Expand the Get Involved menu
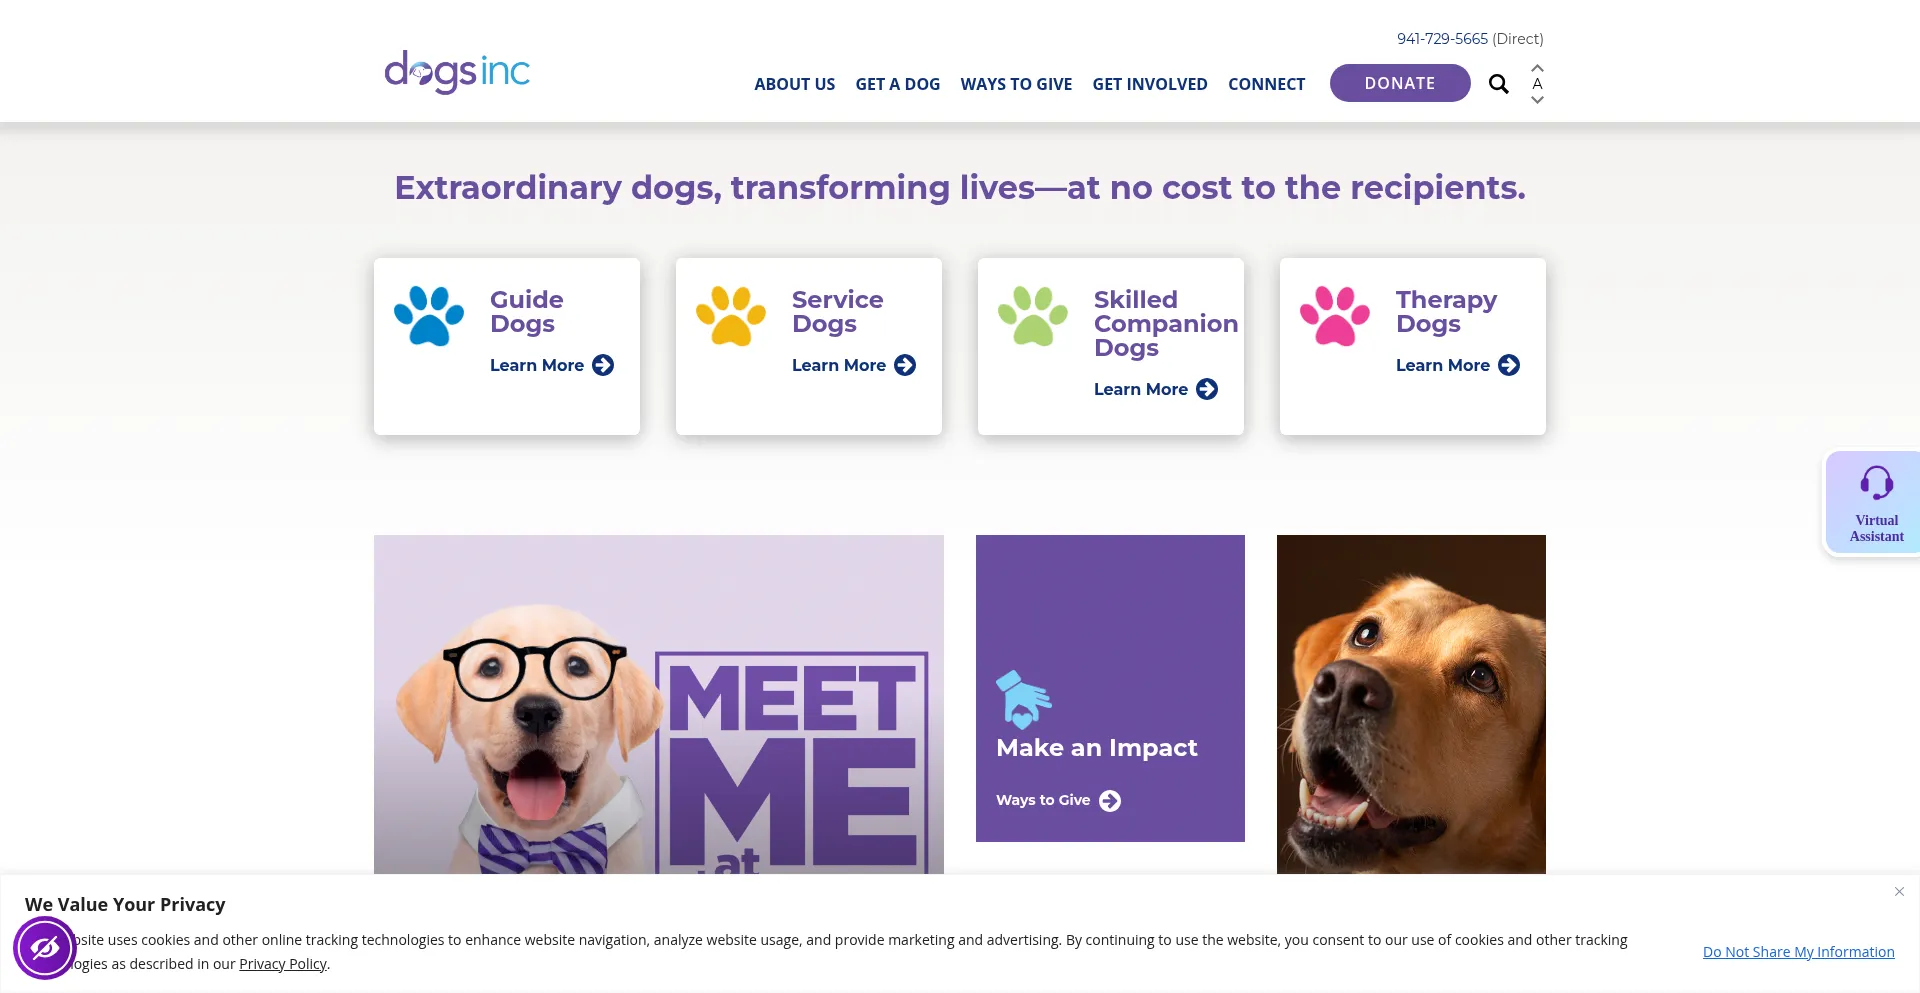1920x993 pixels. point(1149,84)
